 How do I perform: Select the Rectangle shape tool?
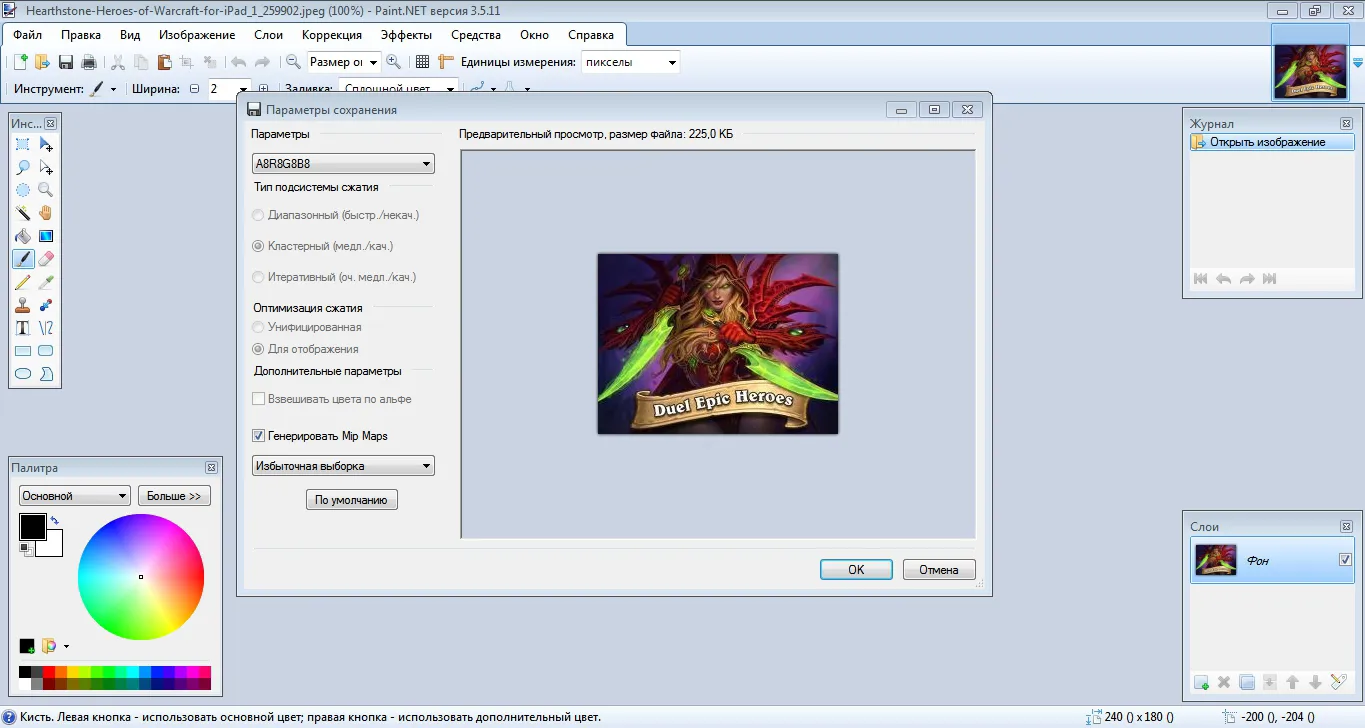[23, 351]
